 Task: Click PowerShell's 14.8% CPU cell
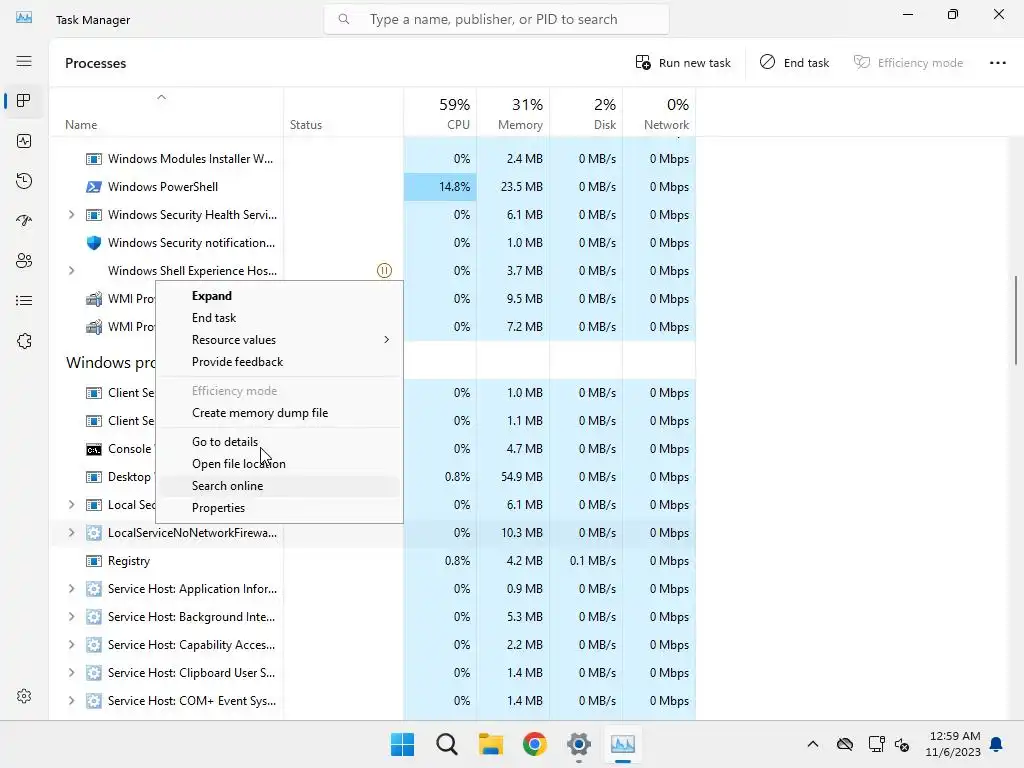440,187
